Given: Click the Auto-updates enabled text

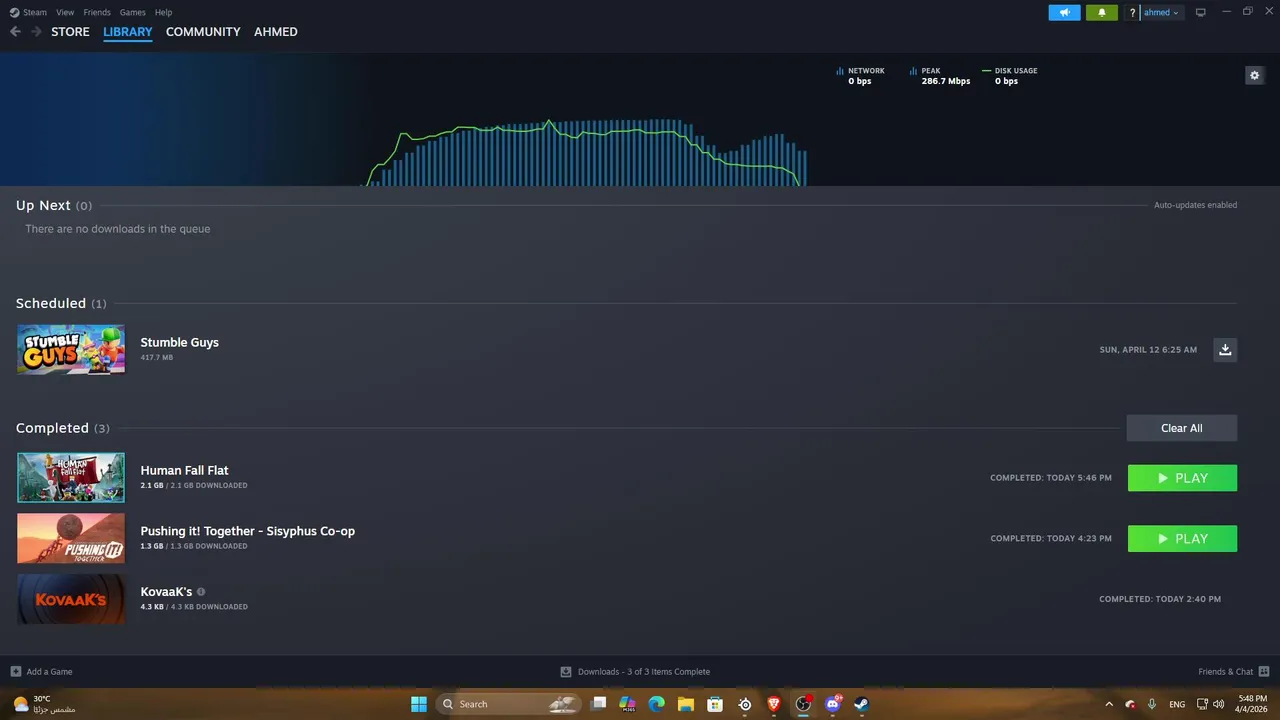Looking at the screenshot, I should pyautogui.click(x=1196, y=205).
